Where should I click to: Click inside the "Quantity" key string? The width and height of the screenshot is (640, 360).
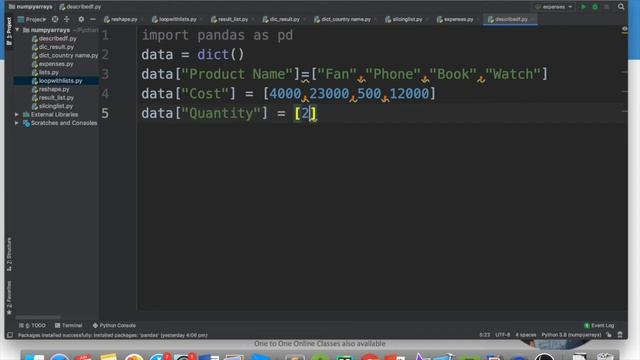pyautogui.click(x=221, y=113)
